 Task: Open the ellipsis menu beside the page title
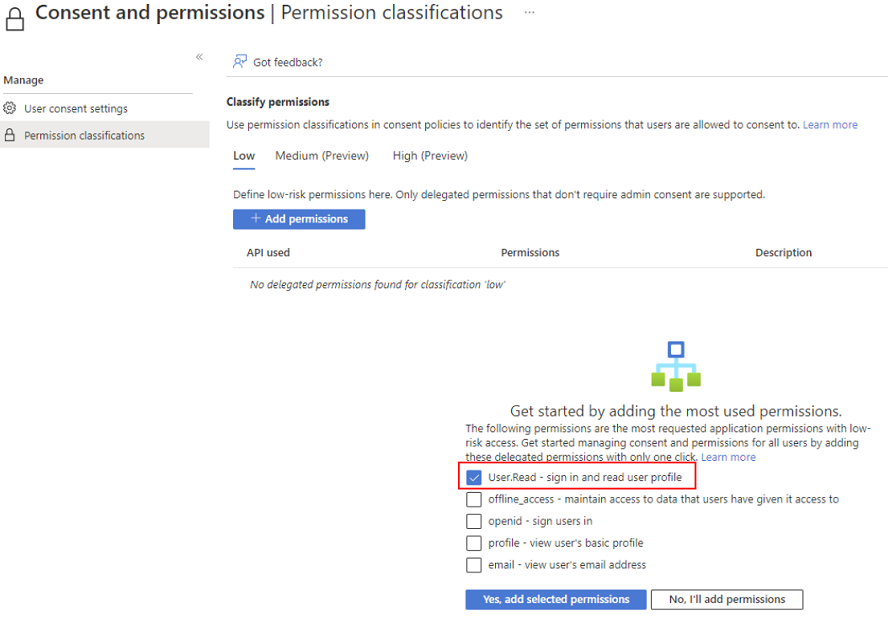point(528,13)
